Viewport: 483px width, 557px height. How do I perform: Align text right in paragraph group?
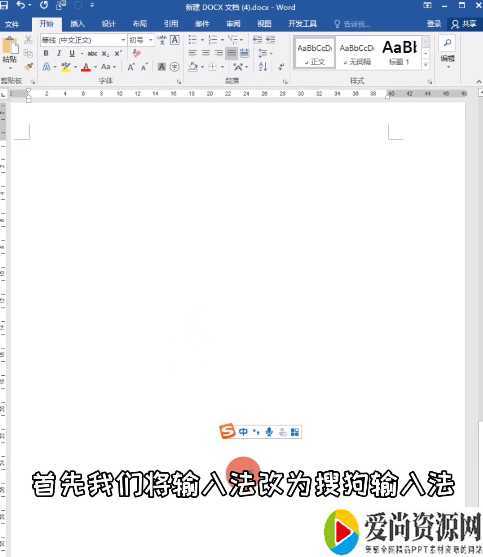(219, 53)
